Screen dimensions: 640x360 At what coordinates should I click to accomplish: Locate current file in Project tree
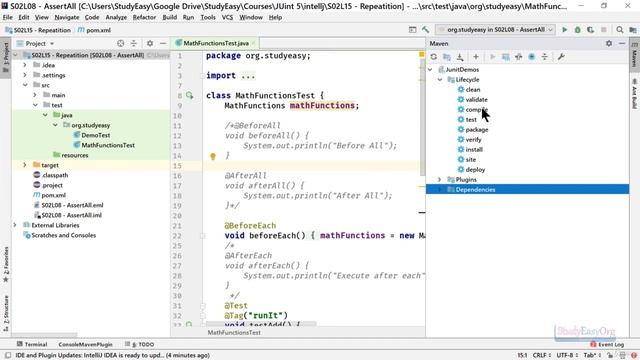point(120,43)
